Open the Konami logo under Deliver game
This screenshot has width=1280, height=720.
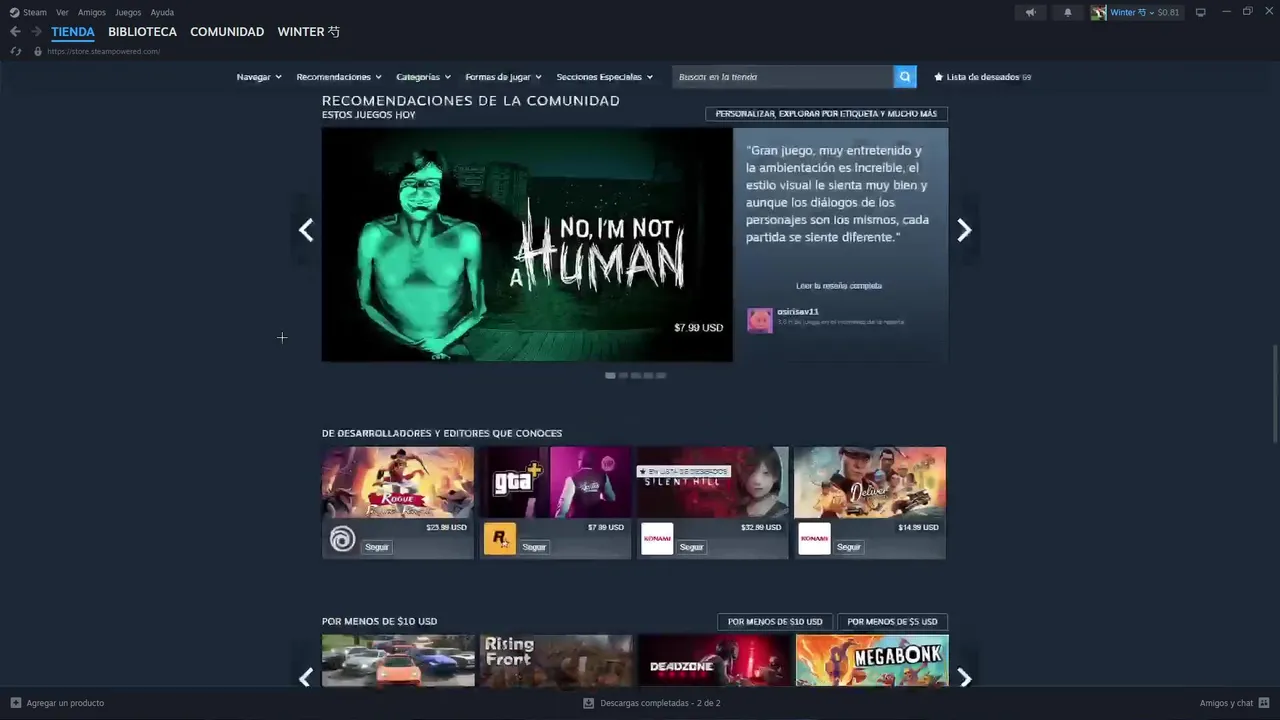point(814,539)
